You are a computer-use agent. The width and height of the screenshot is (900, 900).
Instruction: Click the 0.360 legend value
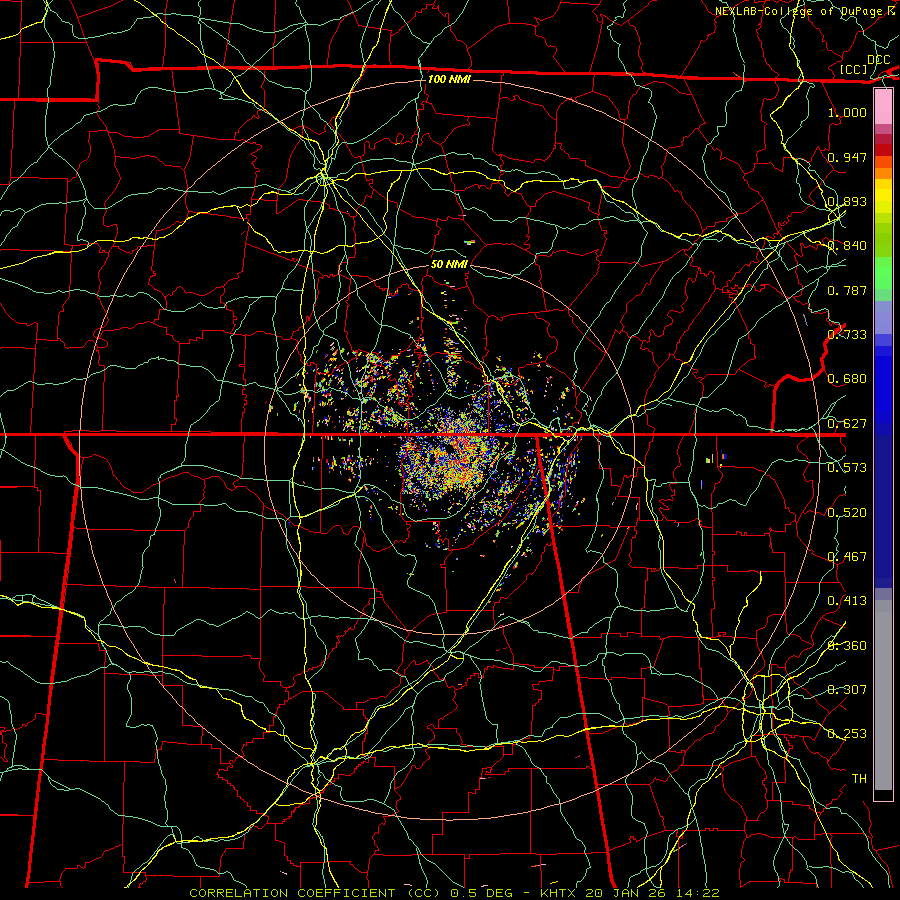coord(847,646)
